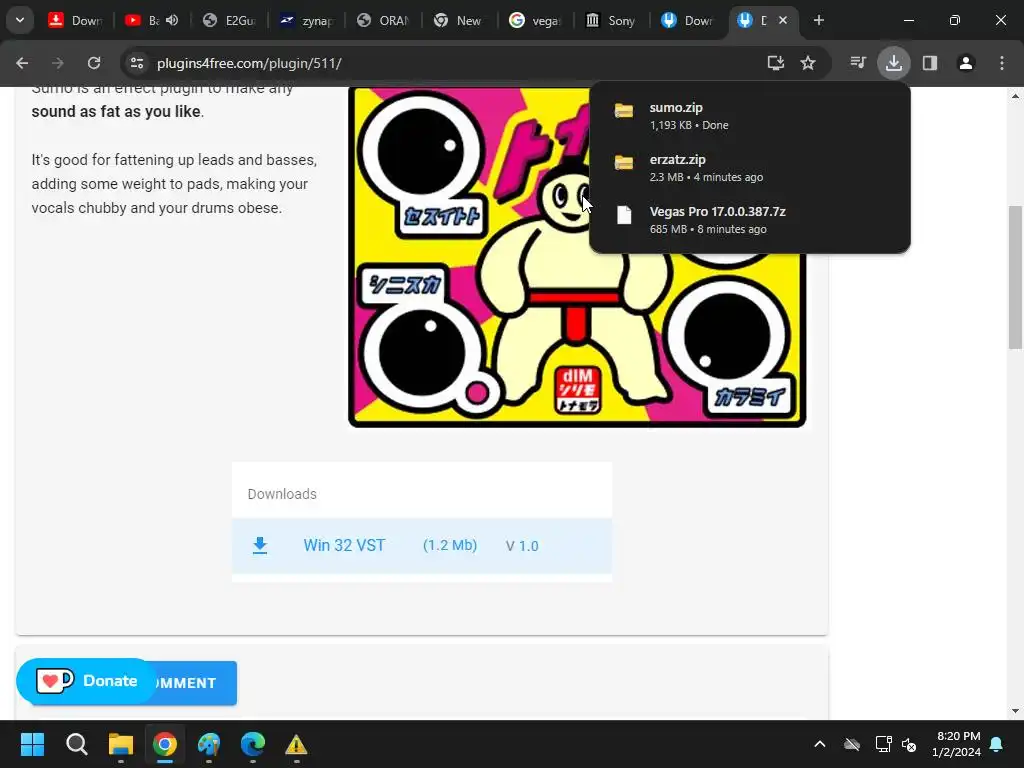Open erzatz.zip from downloads popup
Viewport: 1024px width, 768px height.
pos(750,168)
